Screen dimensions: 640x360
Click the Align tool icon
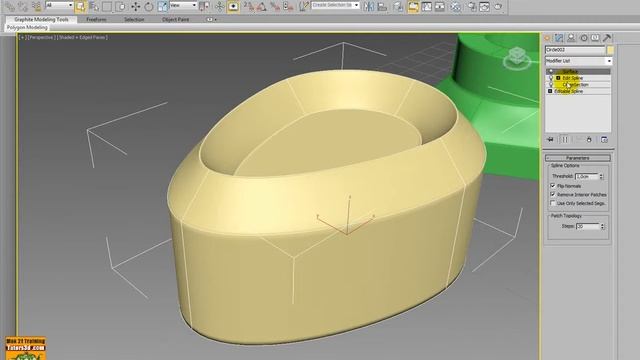click(x=382, y=6)
